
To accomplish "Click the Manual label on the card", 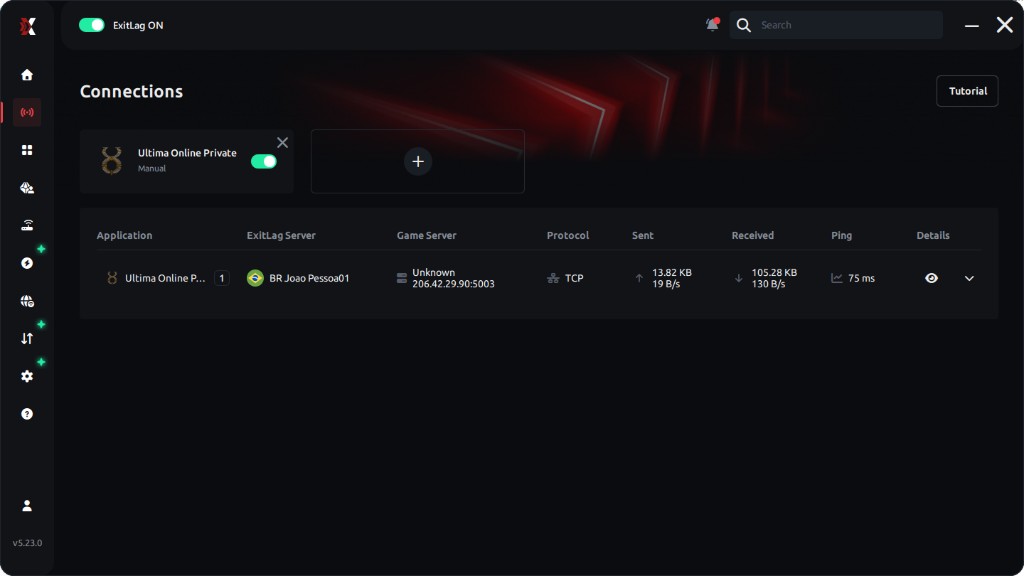I will [152, 168].
